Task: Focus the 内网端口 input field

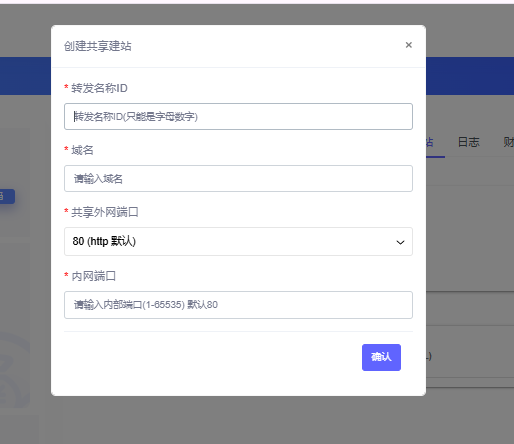Action: [238, 305]
